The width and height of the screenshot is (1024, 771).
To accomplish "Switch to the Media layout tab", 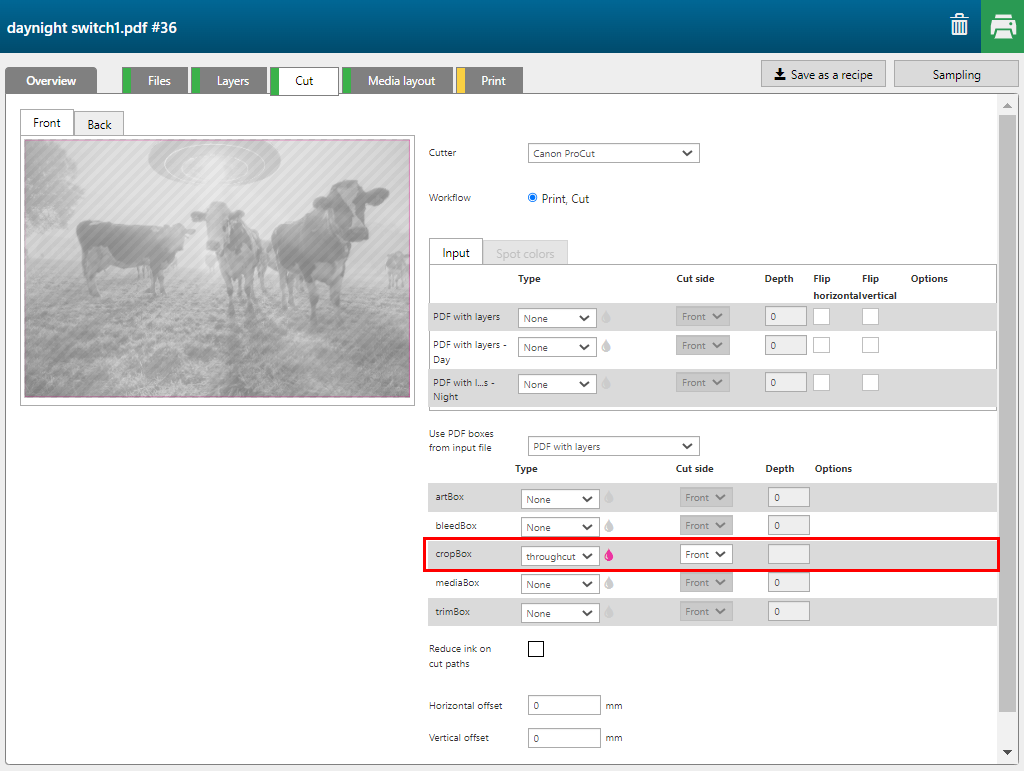I will click(x=400, y=81).
